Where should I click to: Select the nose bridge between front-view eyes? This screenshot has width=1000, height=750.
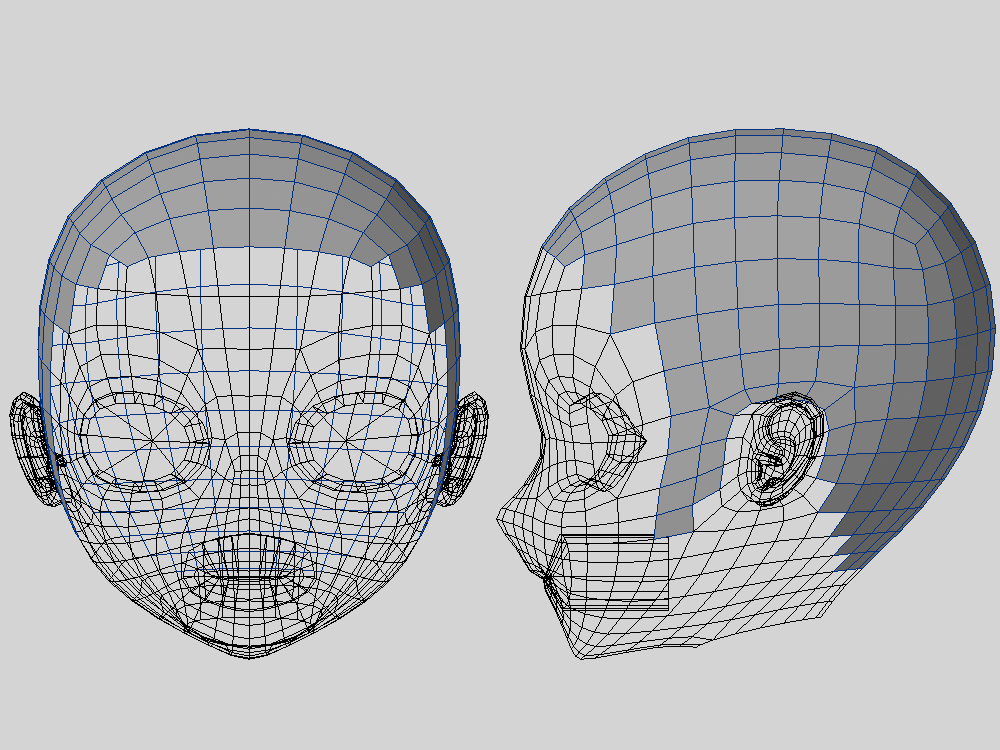pyautogui.click(x=249, y=440)
